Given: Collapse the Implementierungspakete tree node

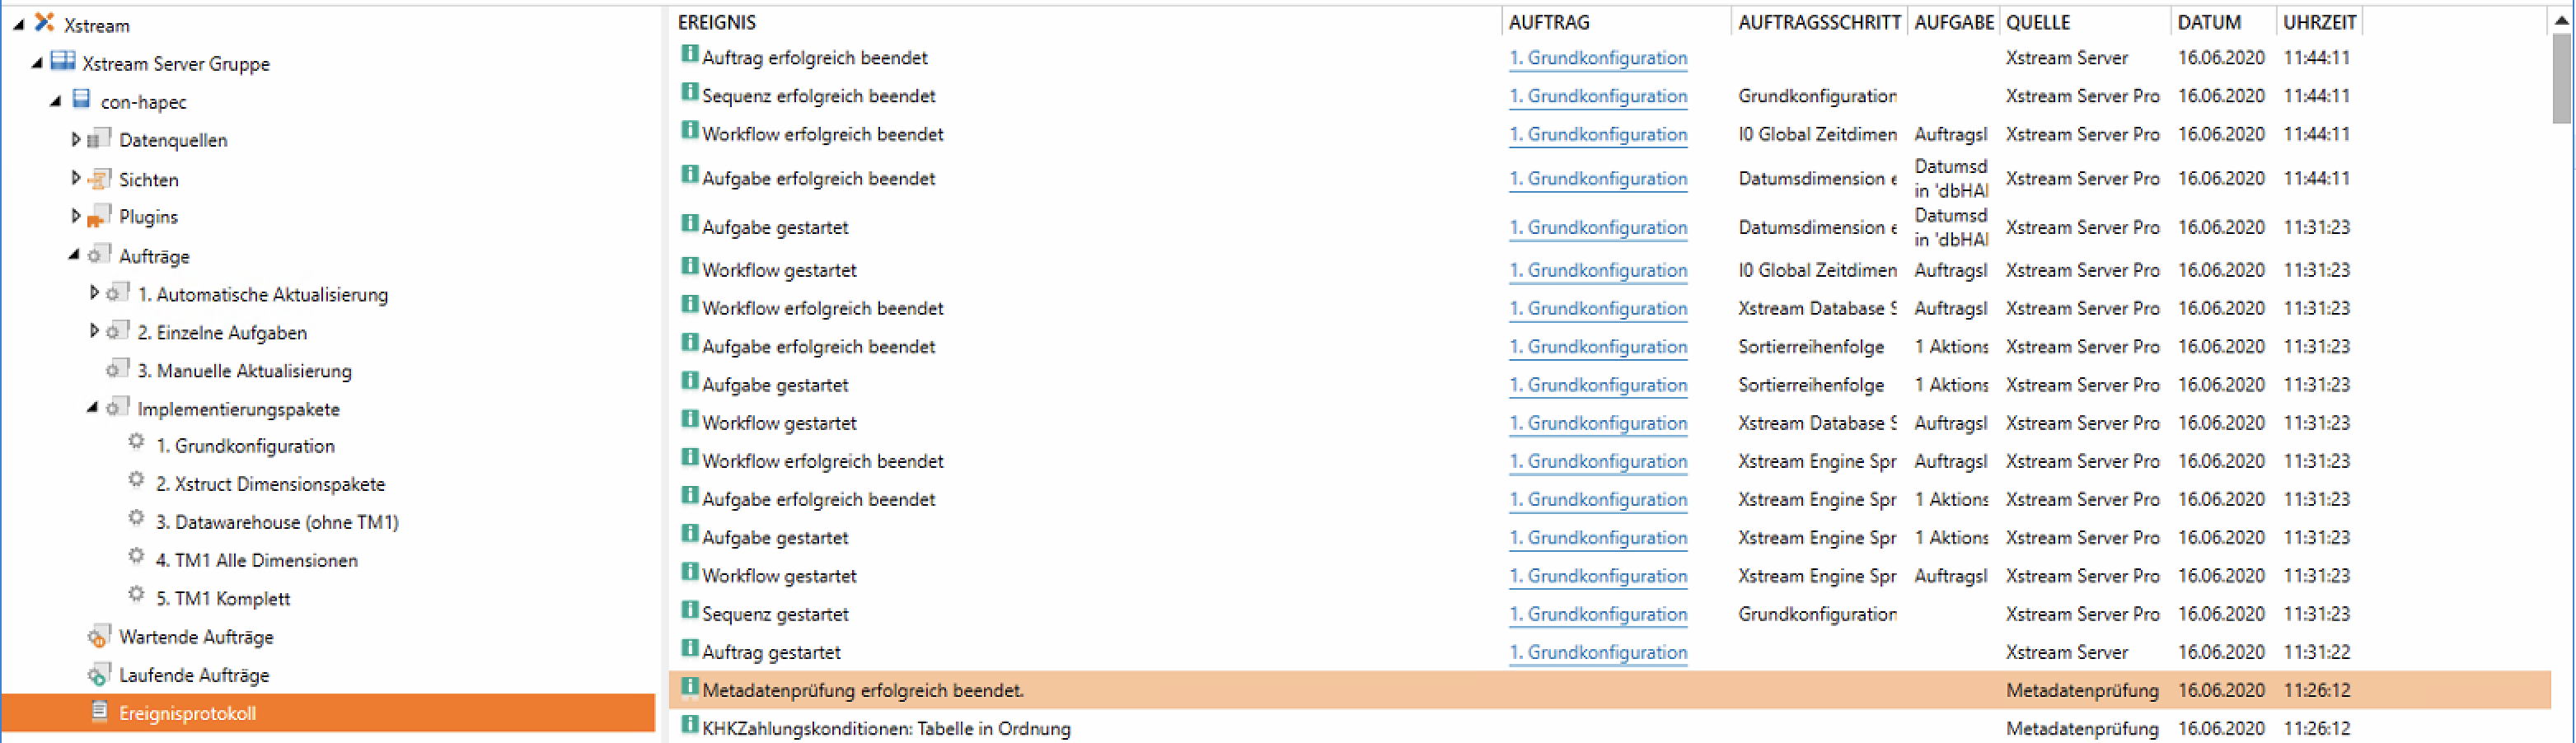Looking at the screenshot, I should (92, 408).
